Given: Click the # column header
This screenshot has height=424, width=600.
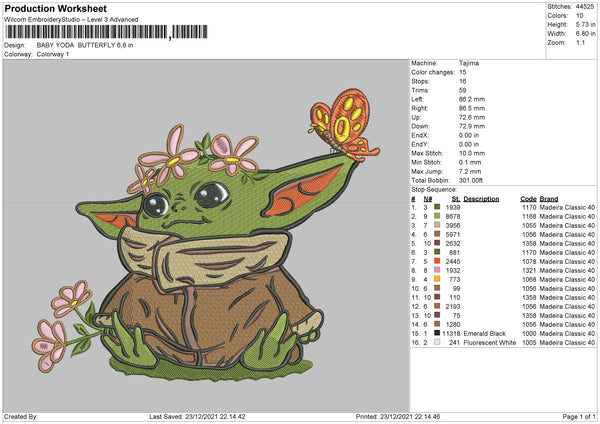Looking at the screenshot, I should point(413,199).
